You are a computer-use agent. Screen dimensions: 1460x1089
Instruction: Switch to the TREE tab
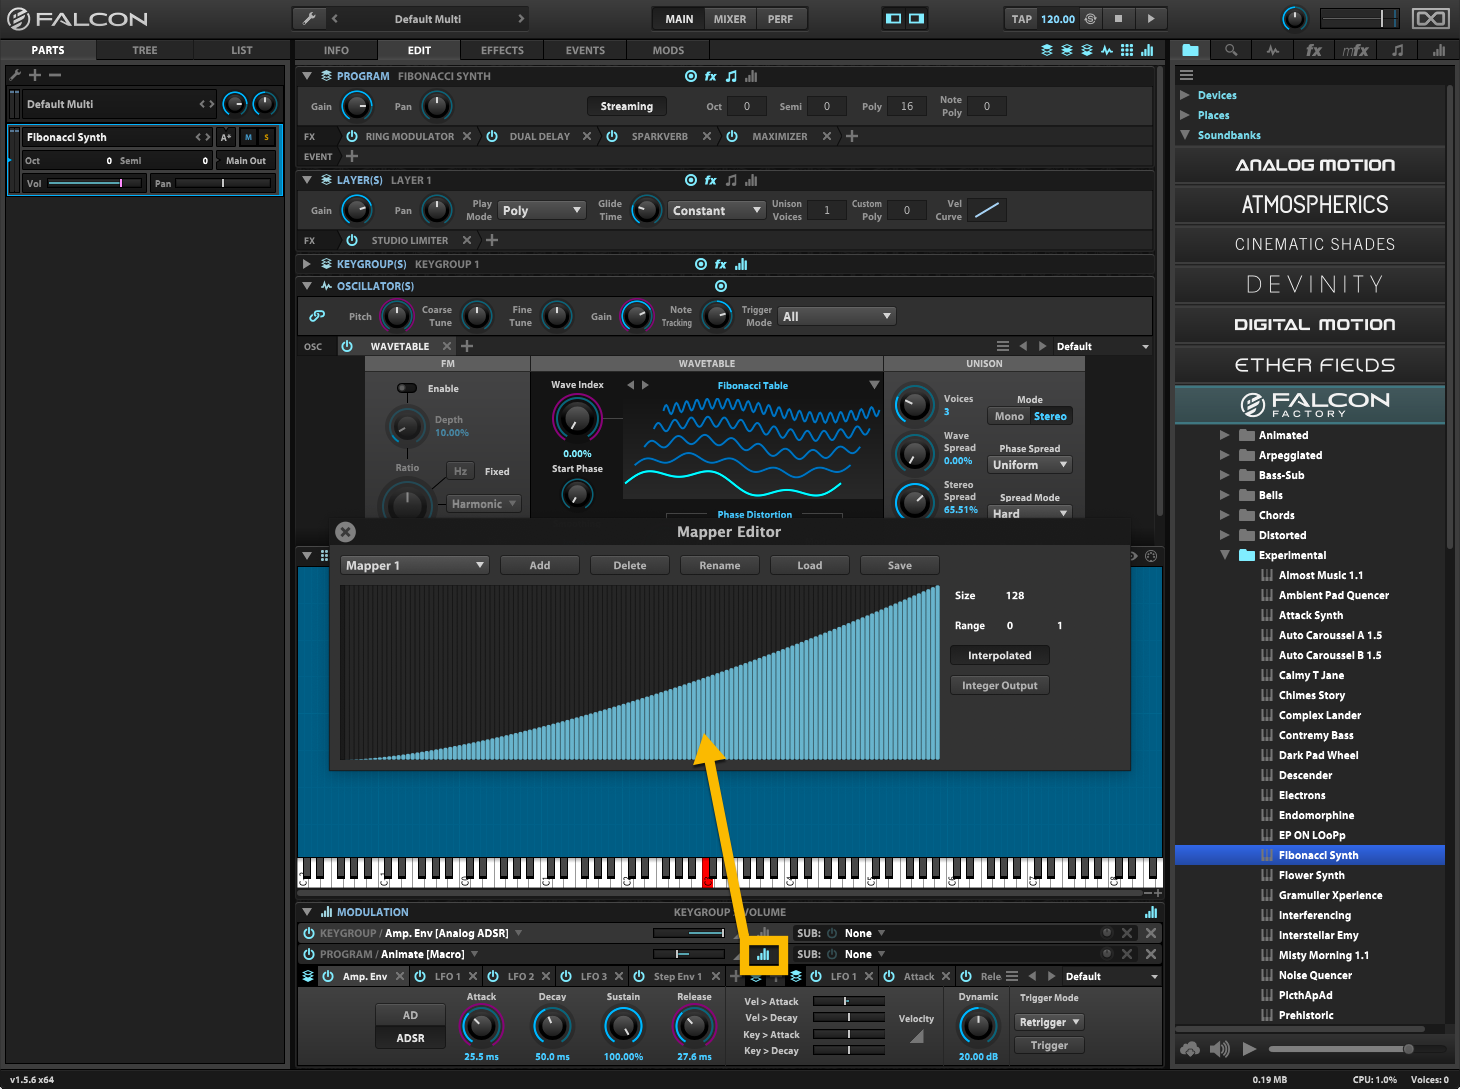[x=145, y=50]
